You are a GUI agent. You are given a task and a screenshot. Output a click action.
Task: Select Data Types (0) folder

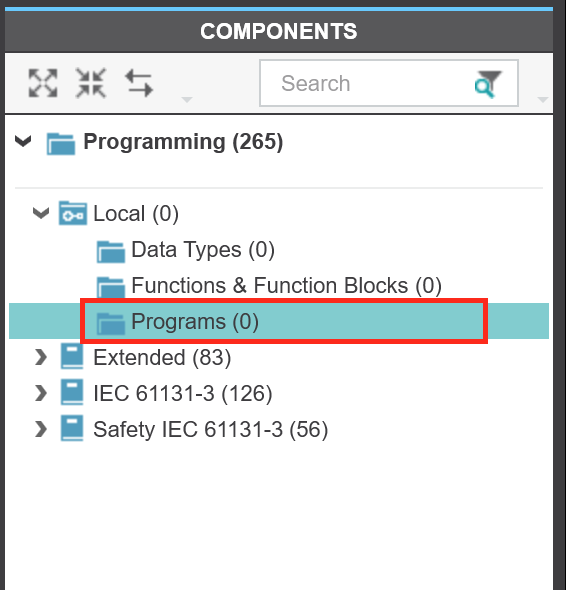pyautogui.click(x=203, y=249)
